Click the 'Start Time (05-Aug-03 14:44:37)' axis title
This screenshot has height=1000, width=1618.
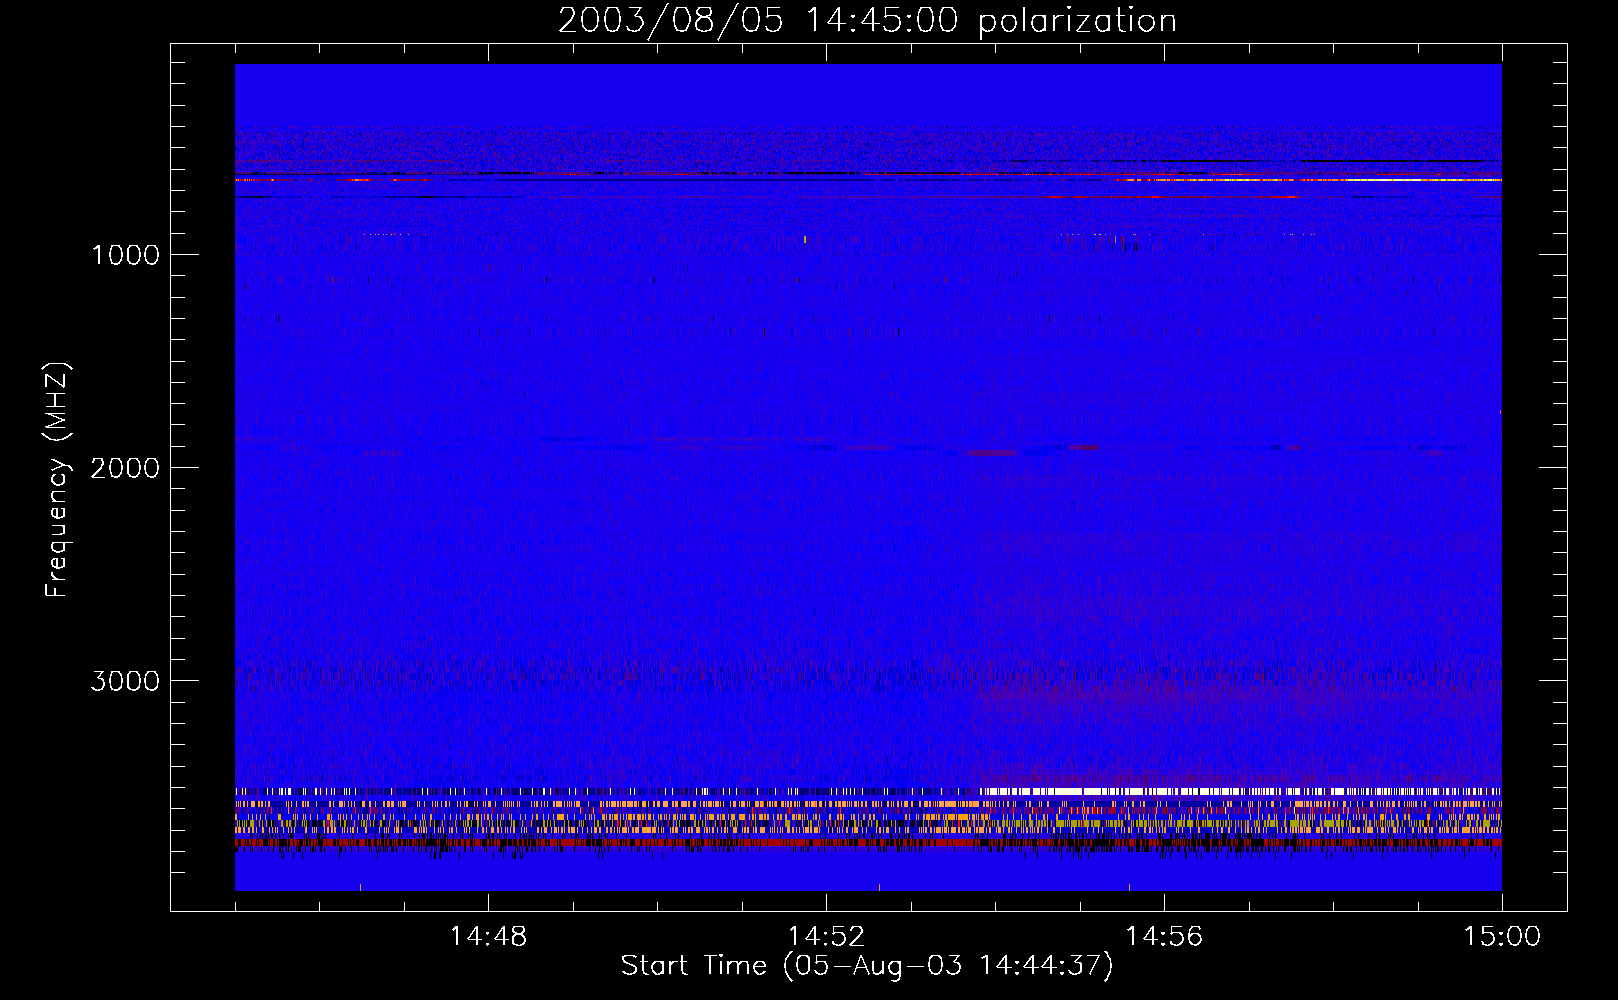click(867, 966)
